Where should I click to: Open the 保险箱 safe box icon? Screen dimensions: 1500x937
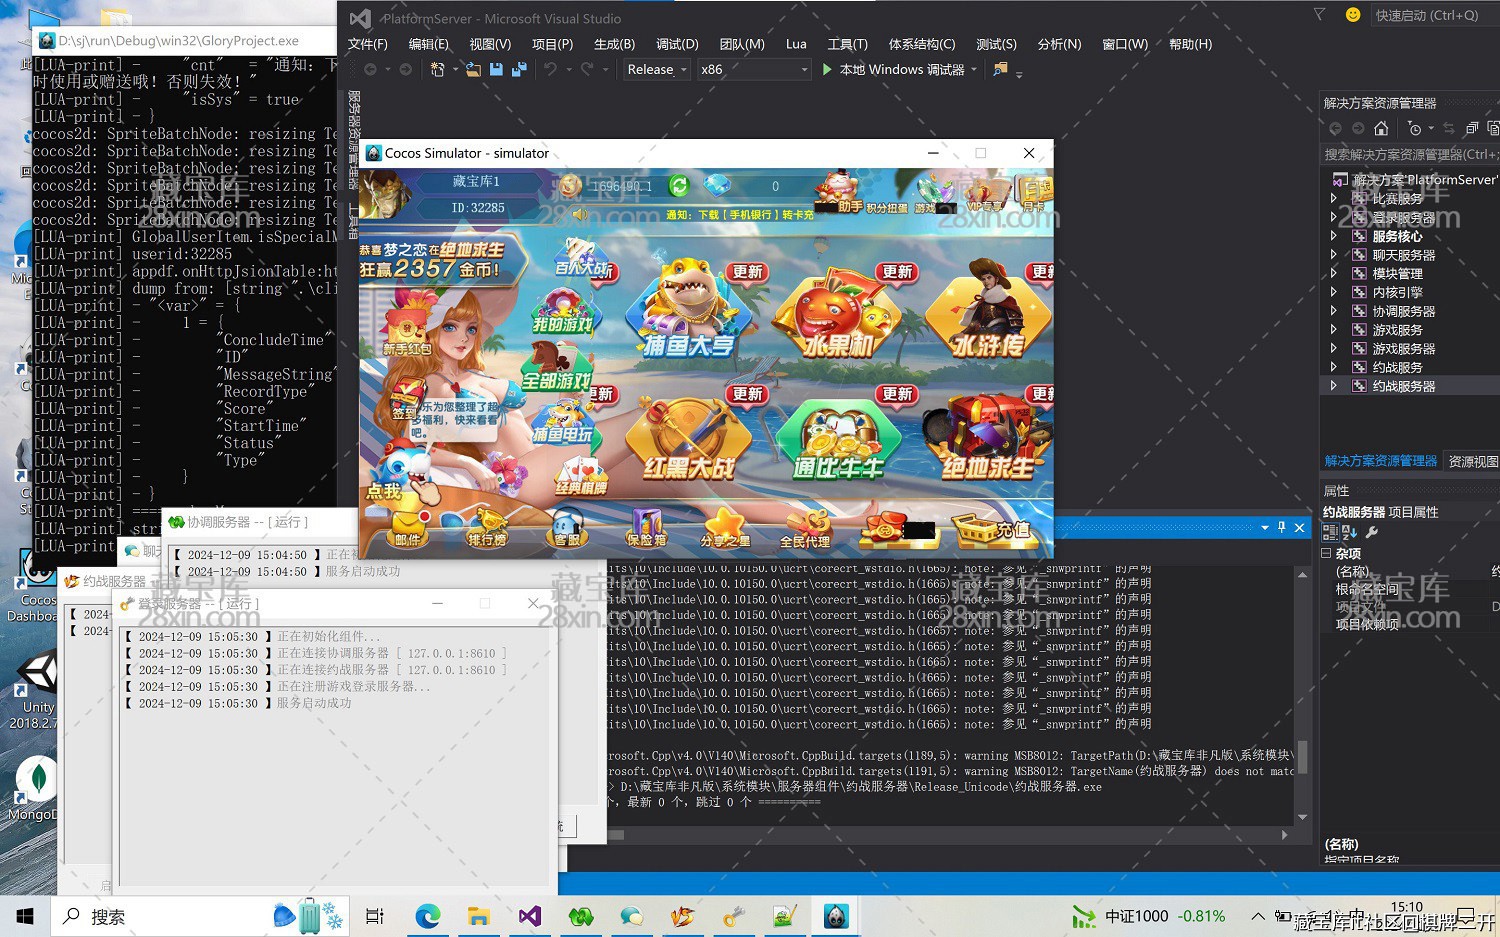[646, 526]
